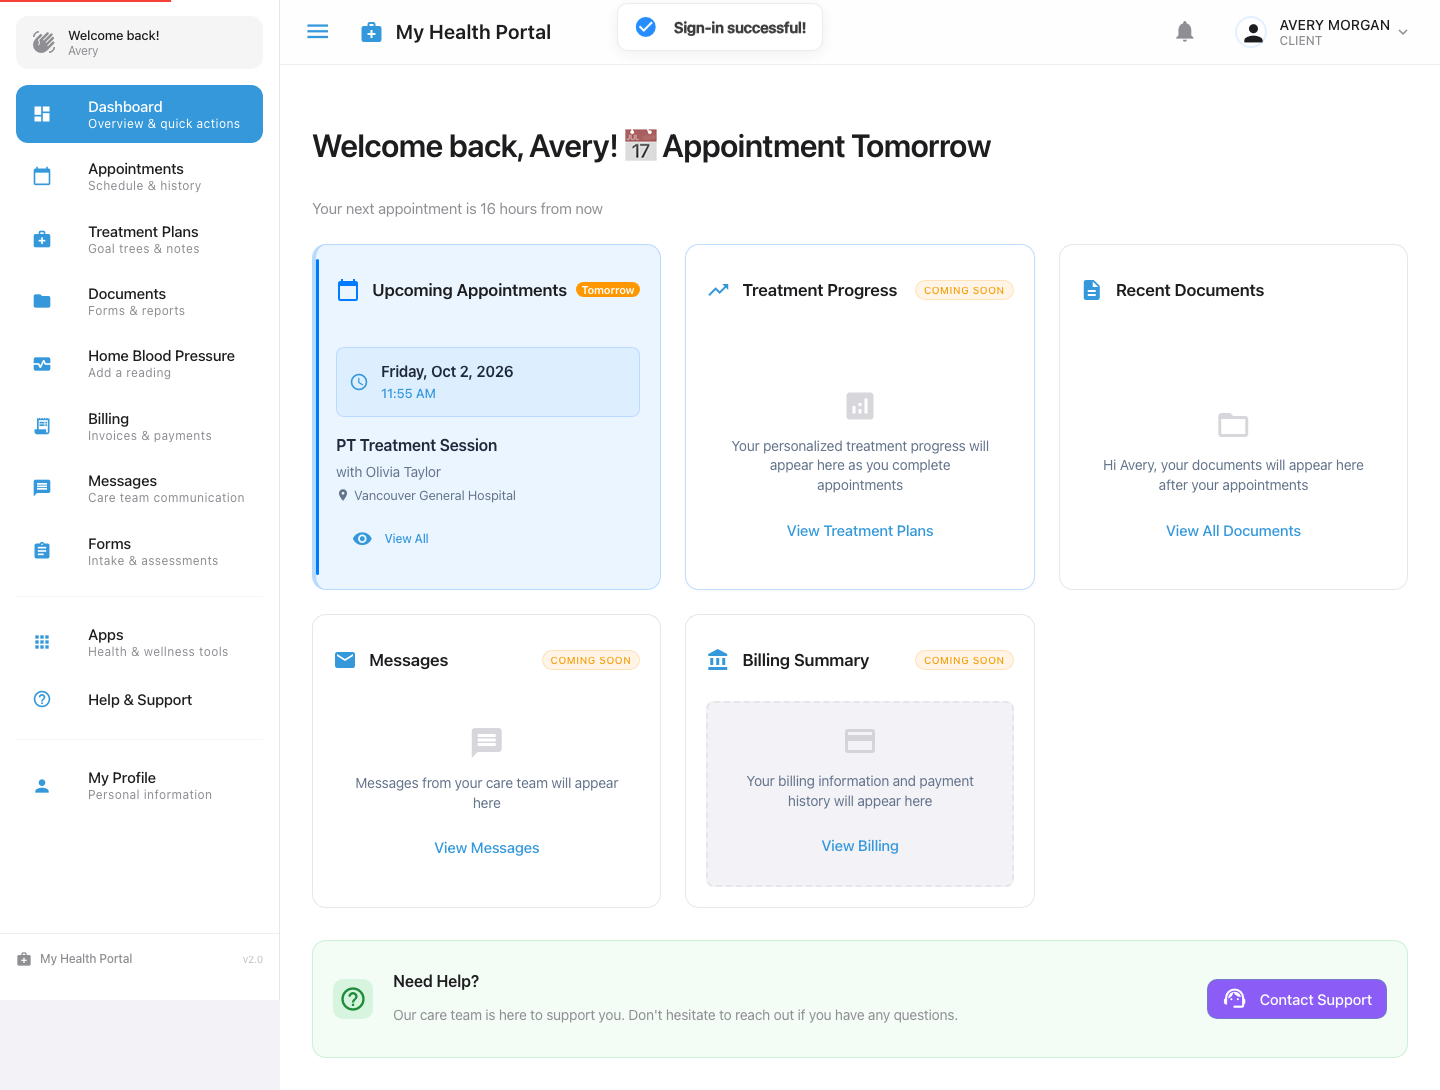
Task: Click the Vancouver General Hospital location text
Action: pyautogui.click(x=435, y=496)
